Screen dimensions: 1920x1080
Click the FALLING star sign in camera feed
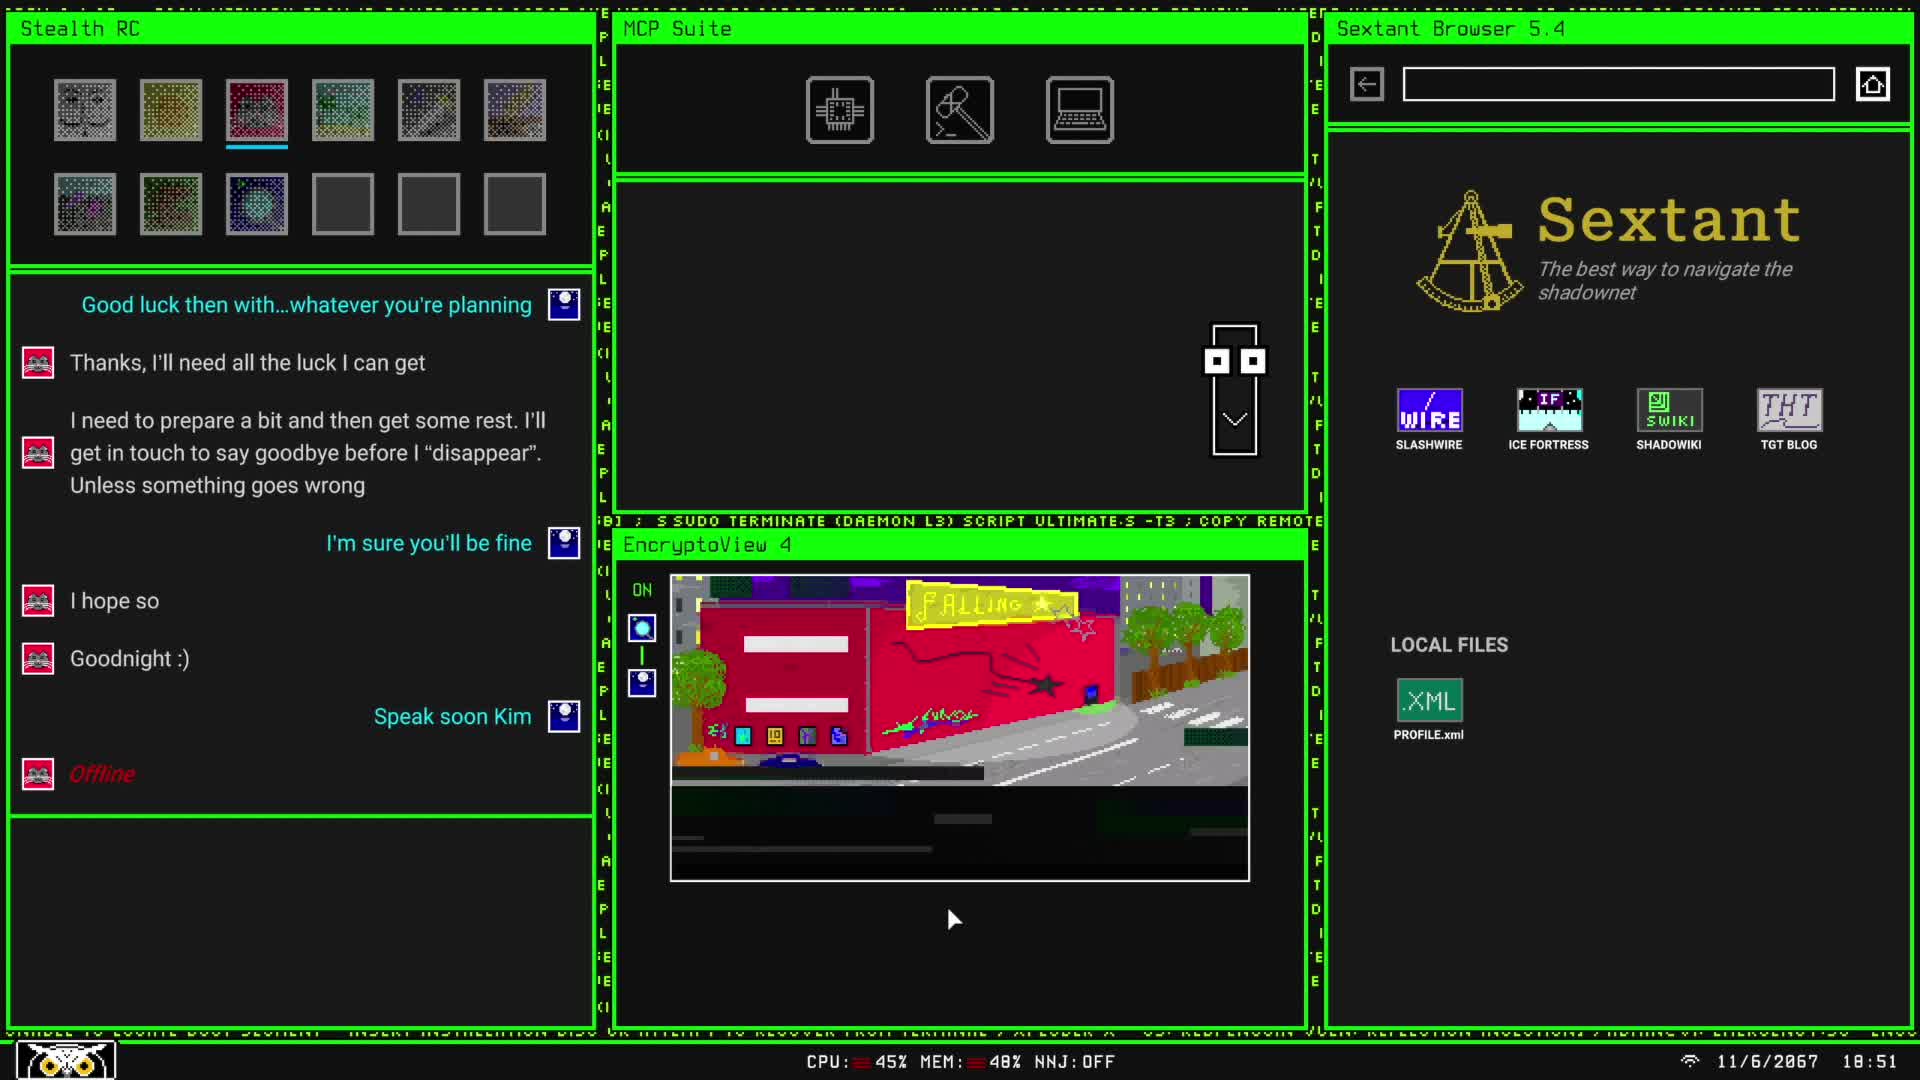point(992,604)
